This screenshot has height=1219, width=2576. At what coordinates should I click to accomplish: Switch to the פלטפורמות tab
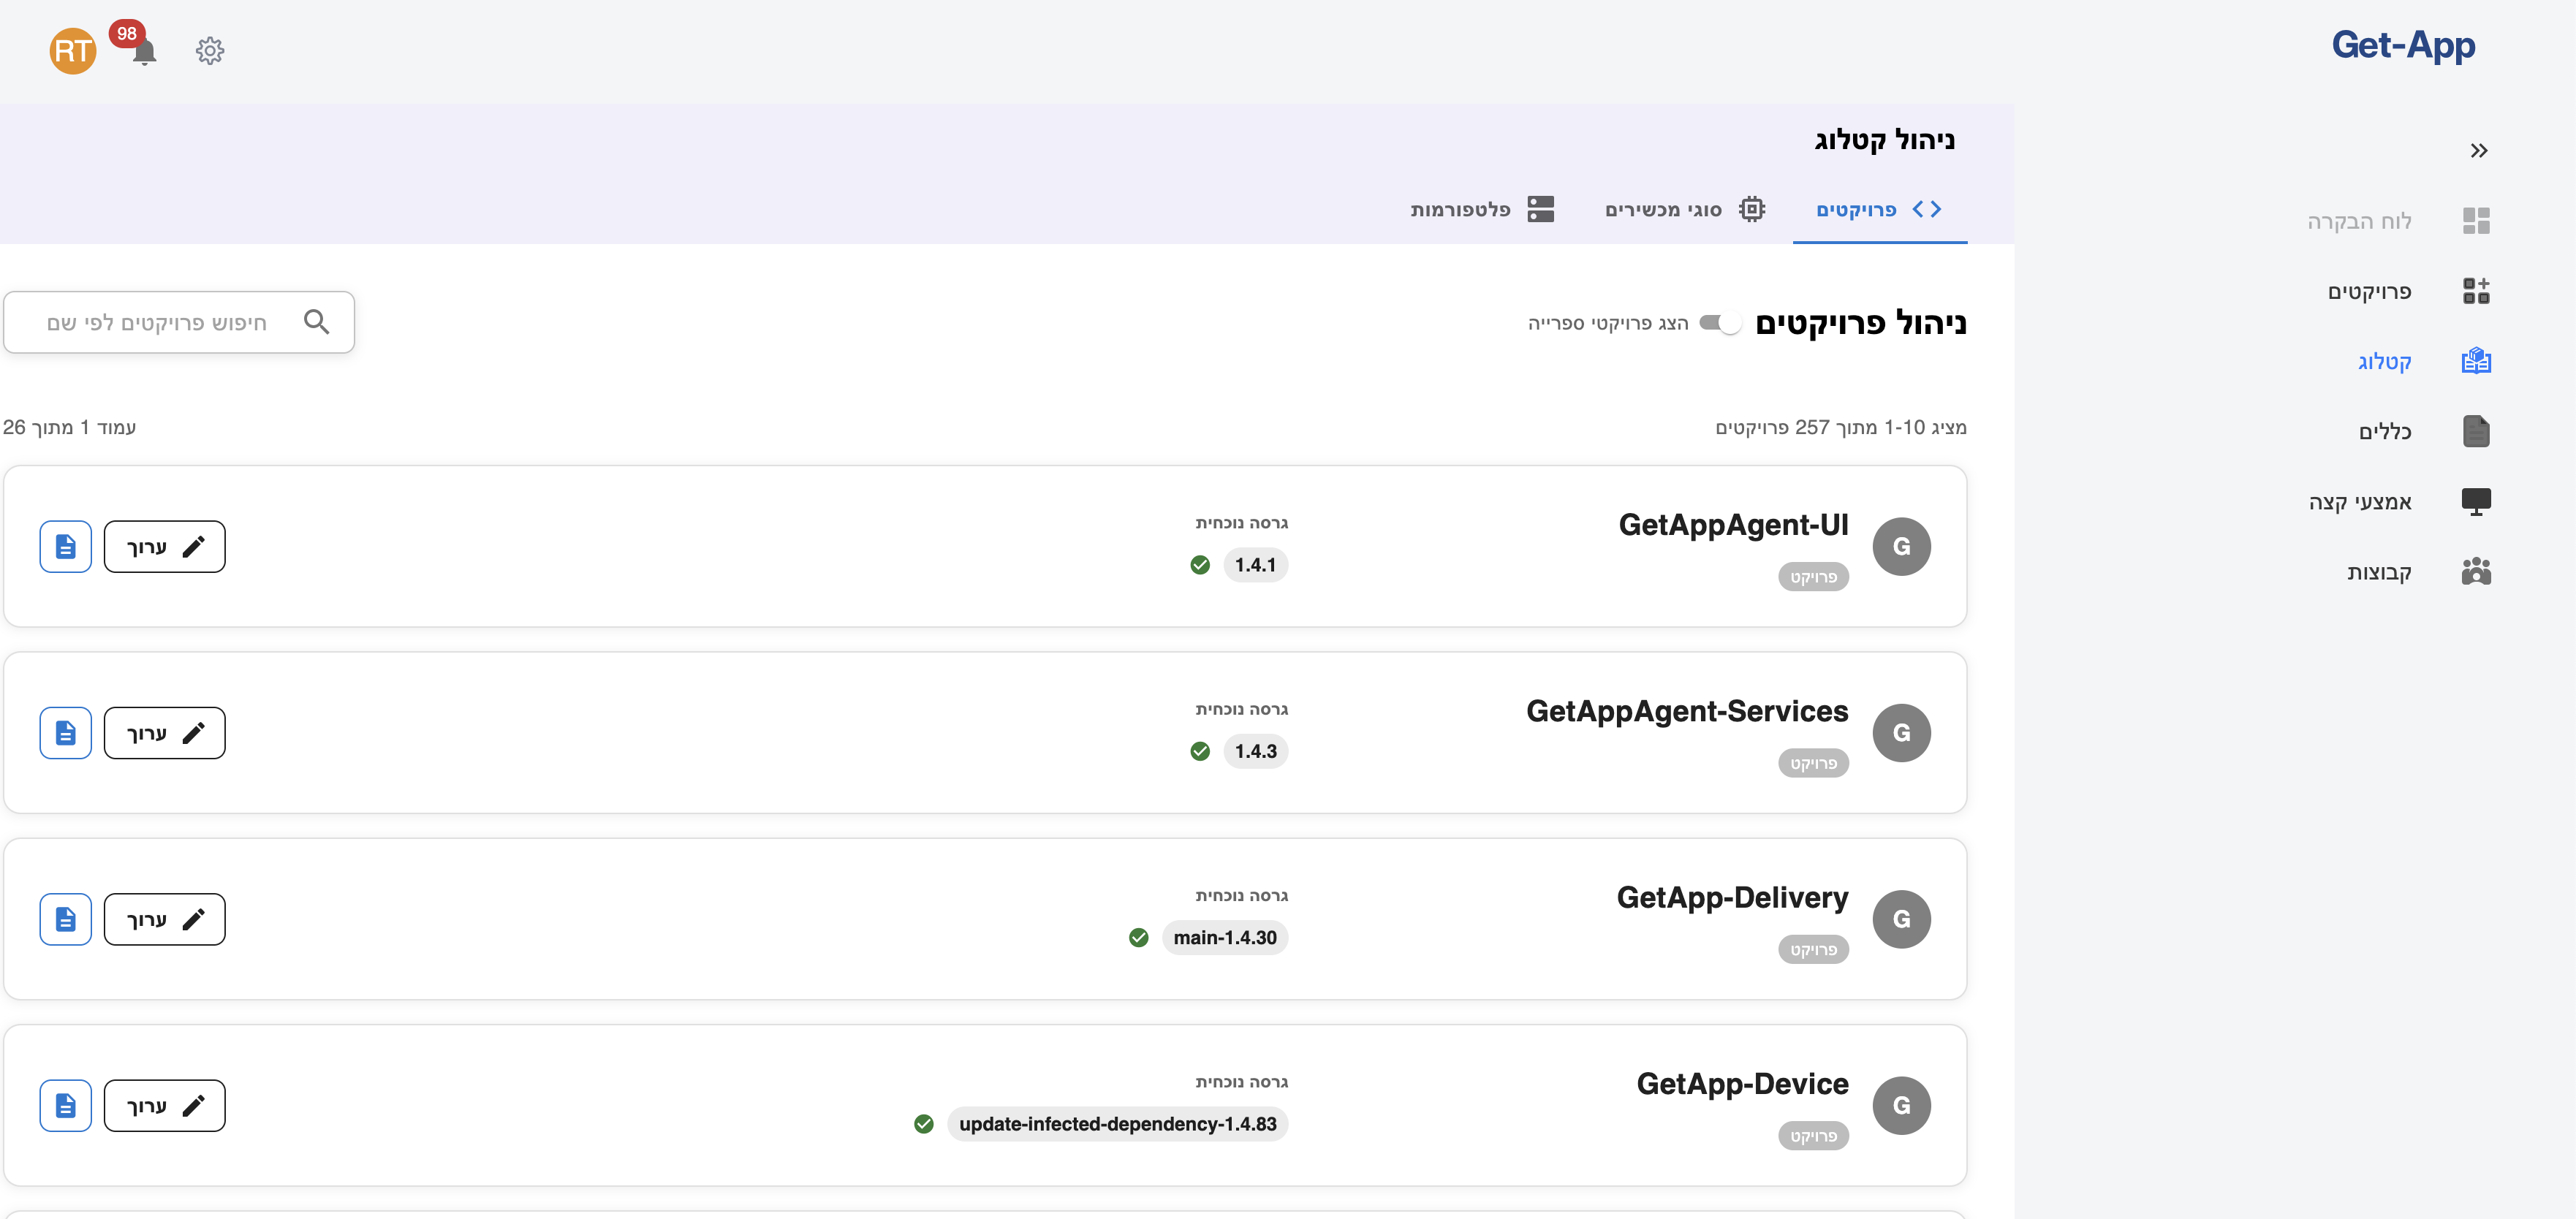tap(1482, 209)
